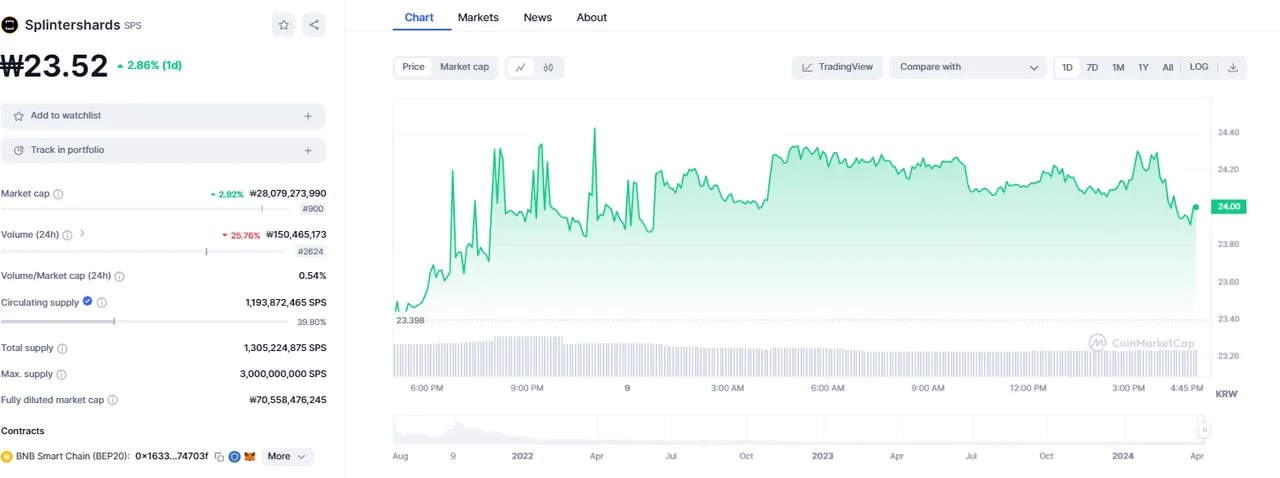
Task: Click the blue wallet icon beside contract
Action: pos(235,457)
